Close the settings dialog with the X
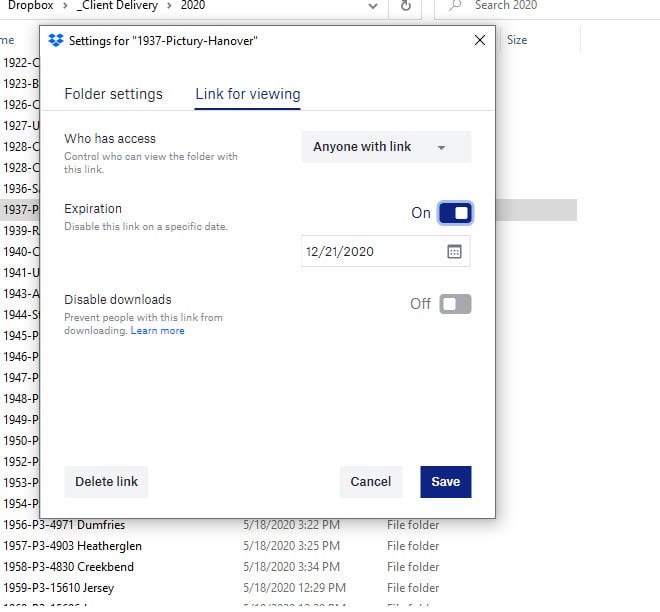 480,40
